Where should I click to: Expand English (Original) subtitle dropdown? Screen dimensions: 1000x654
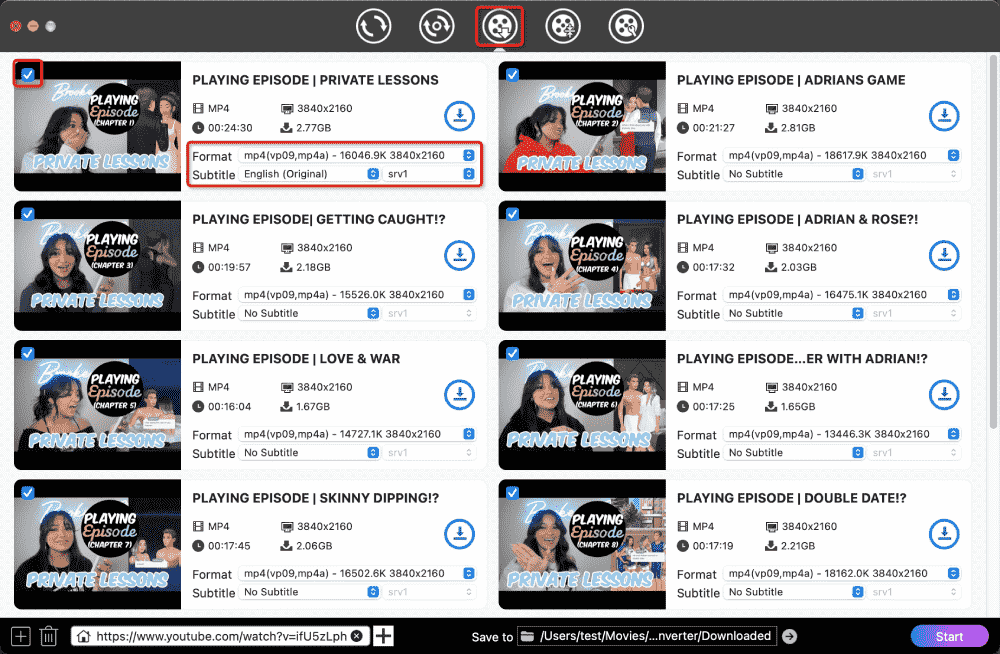pyautogui.click(x=310, y=174)
